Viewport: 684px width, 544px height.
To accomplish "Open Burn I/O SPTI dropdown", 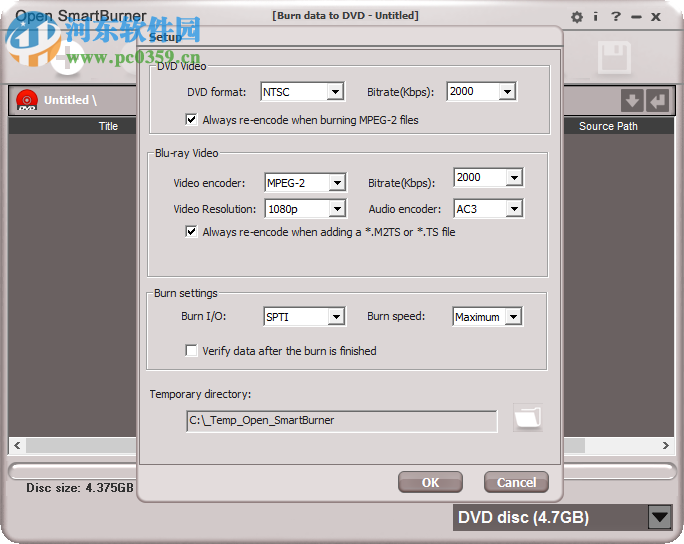I will click(336, 316).
